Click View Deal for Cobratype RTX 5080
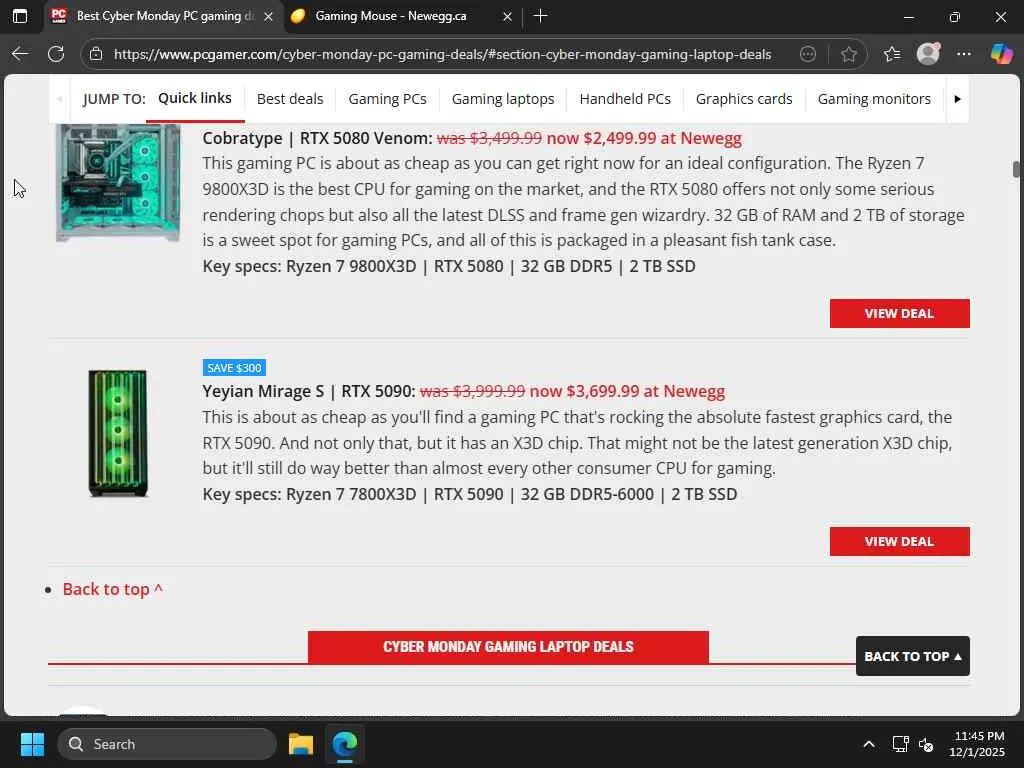The width and height of the screenshot is (1024, 768). [899, 313]
